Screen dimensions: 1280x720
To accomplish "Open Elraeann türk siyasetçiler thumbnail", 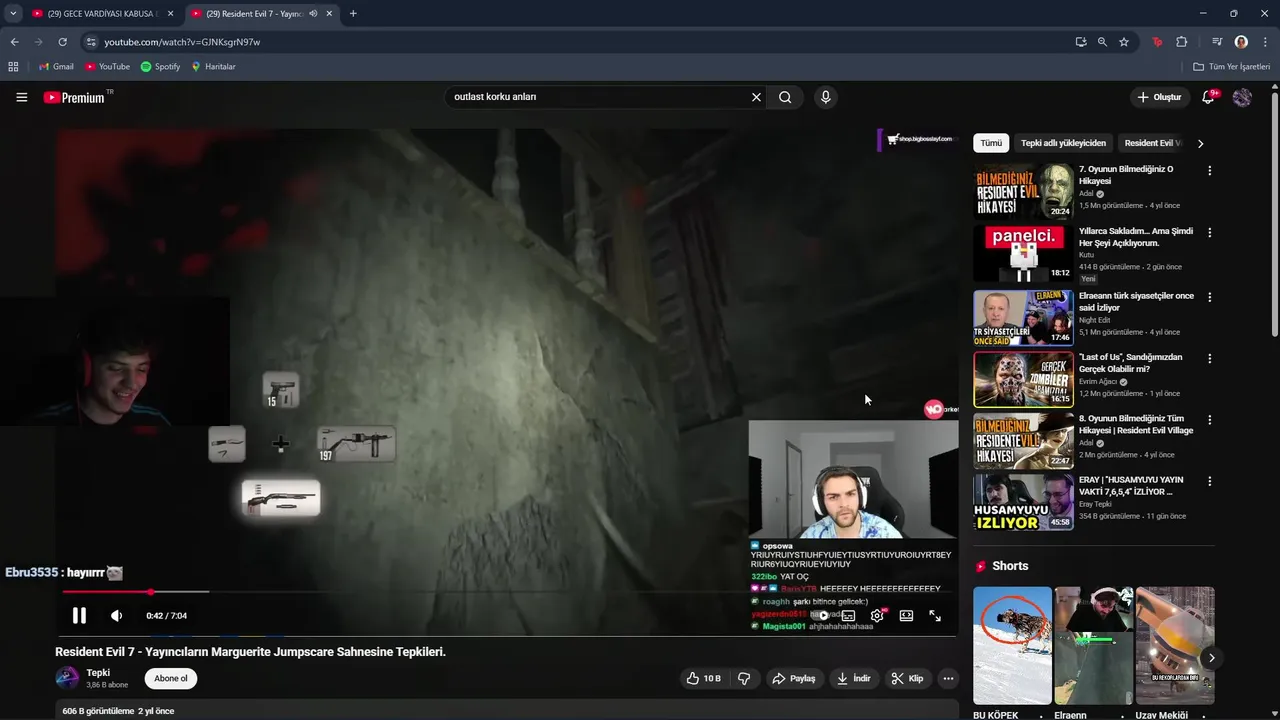I will pyautogui.click(x=1023, y=318).
